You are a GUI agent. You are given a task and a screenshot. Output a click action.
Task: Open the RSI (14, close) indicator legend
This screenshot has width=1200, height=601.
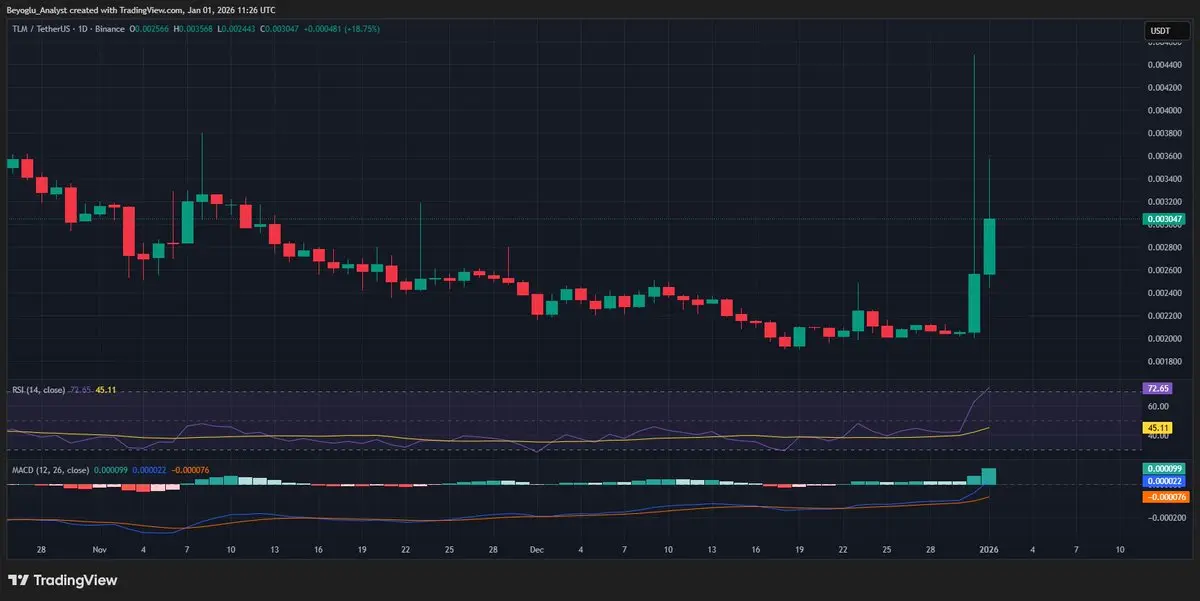(x=37, y=390)
